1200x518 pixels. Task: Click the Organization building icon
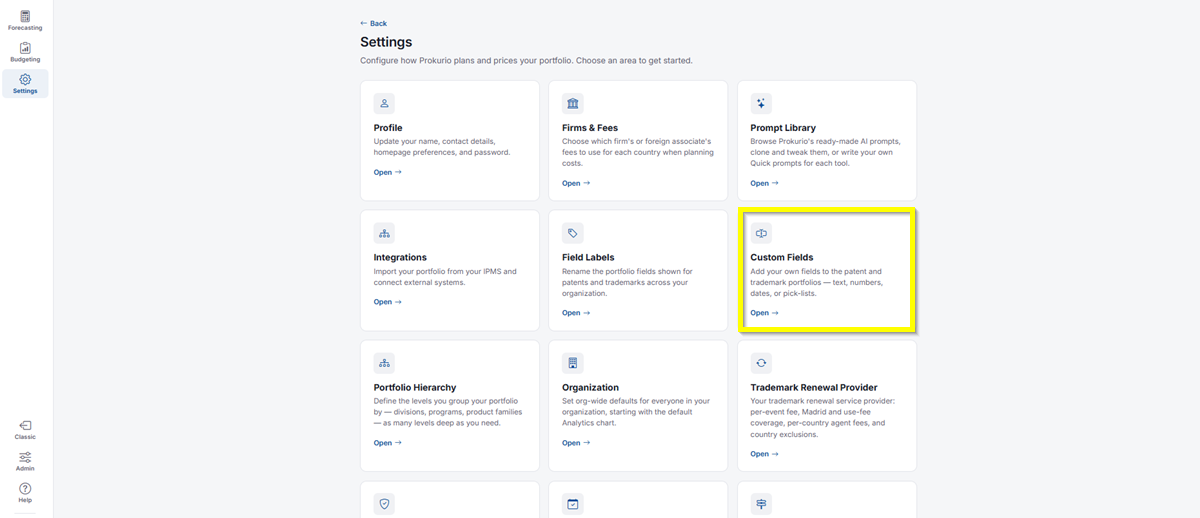click(573, 363)
